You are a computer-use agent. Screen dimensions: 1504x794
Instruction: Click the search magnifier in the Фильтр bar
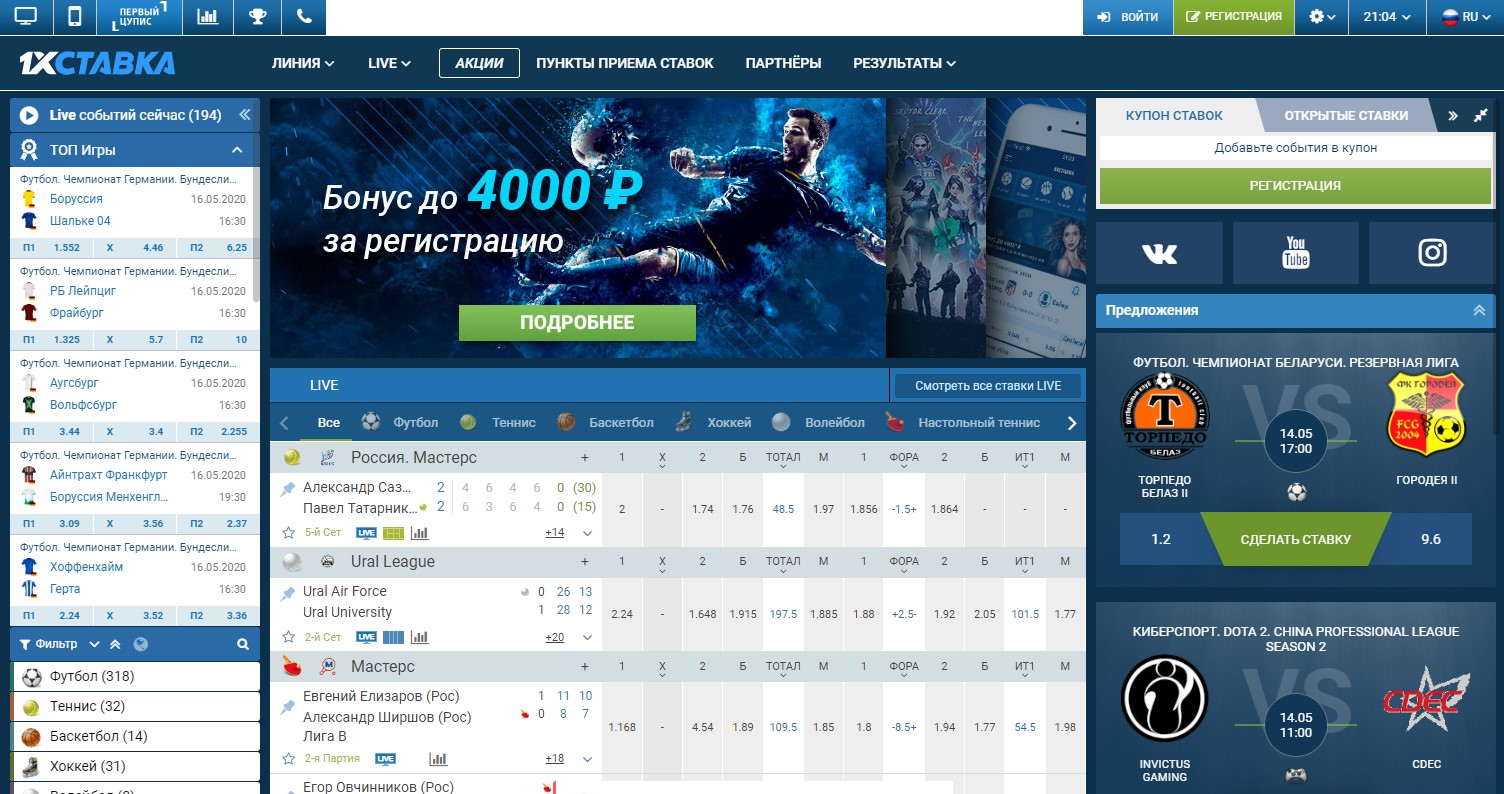click(242, 645)
